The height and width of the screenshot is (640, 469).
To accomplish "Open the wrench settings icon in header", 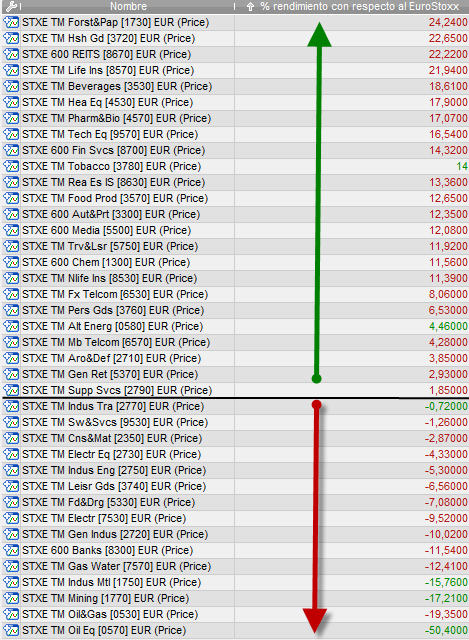I will point(11,6).
